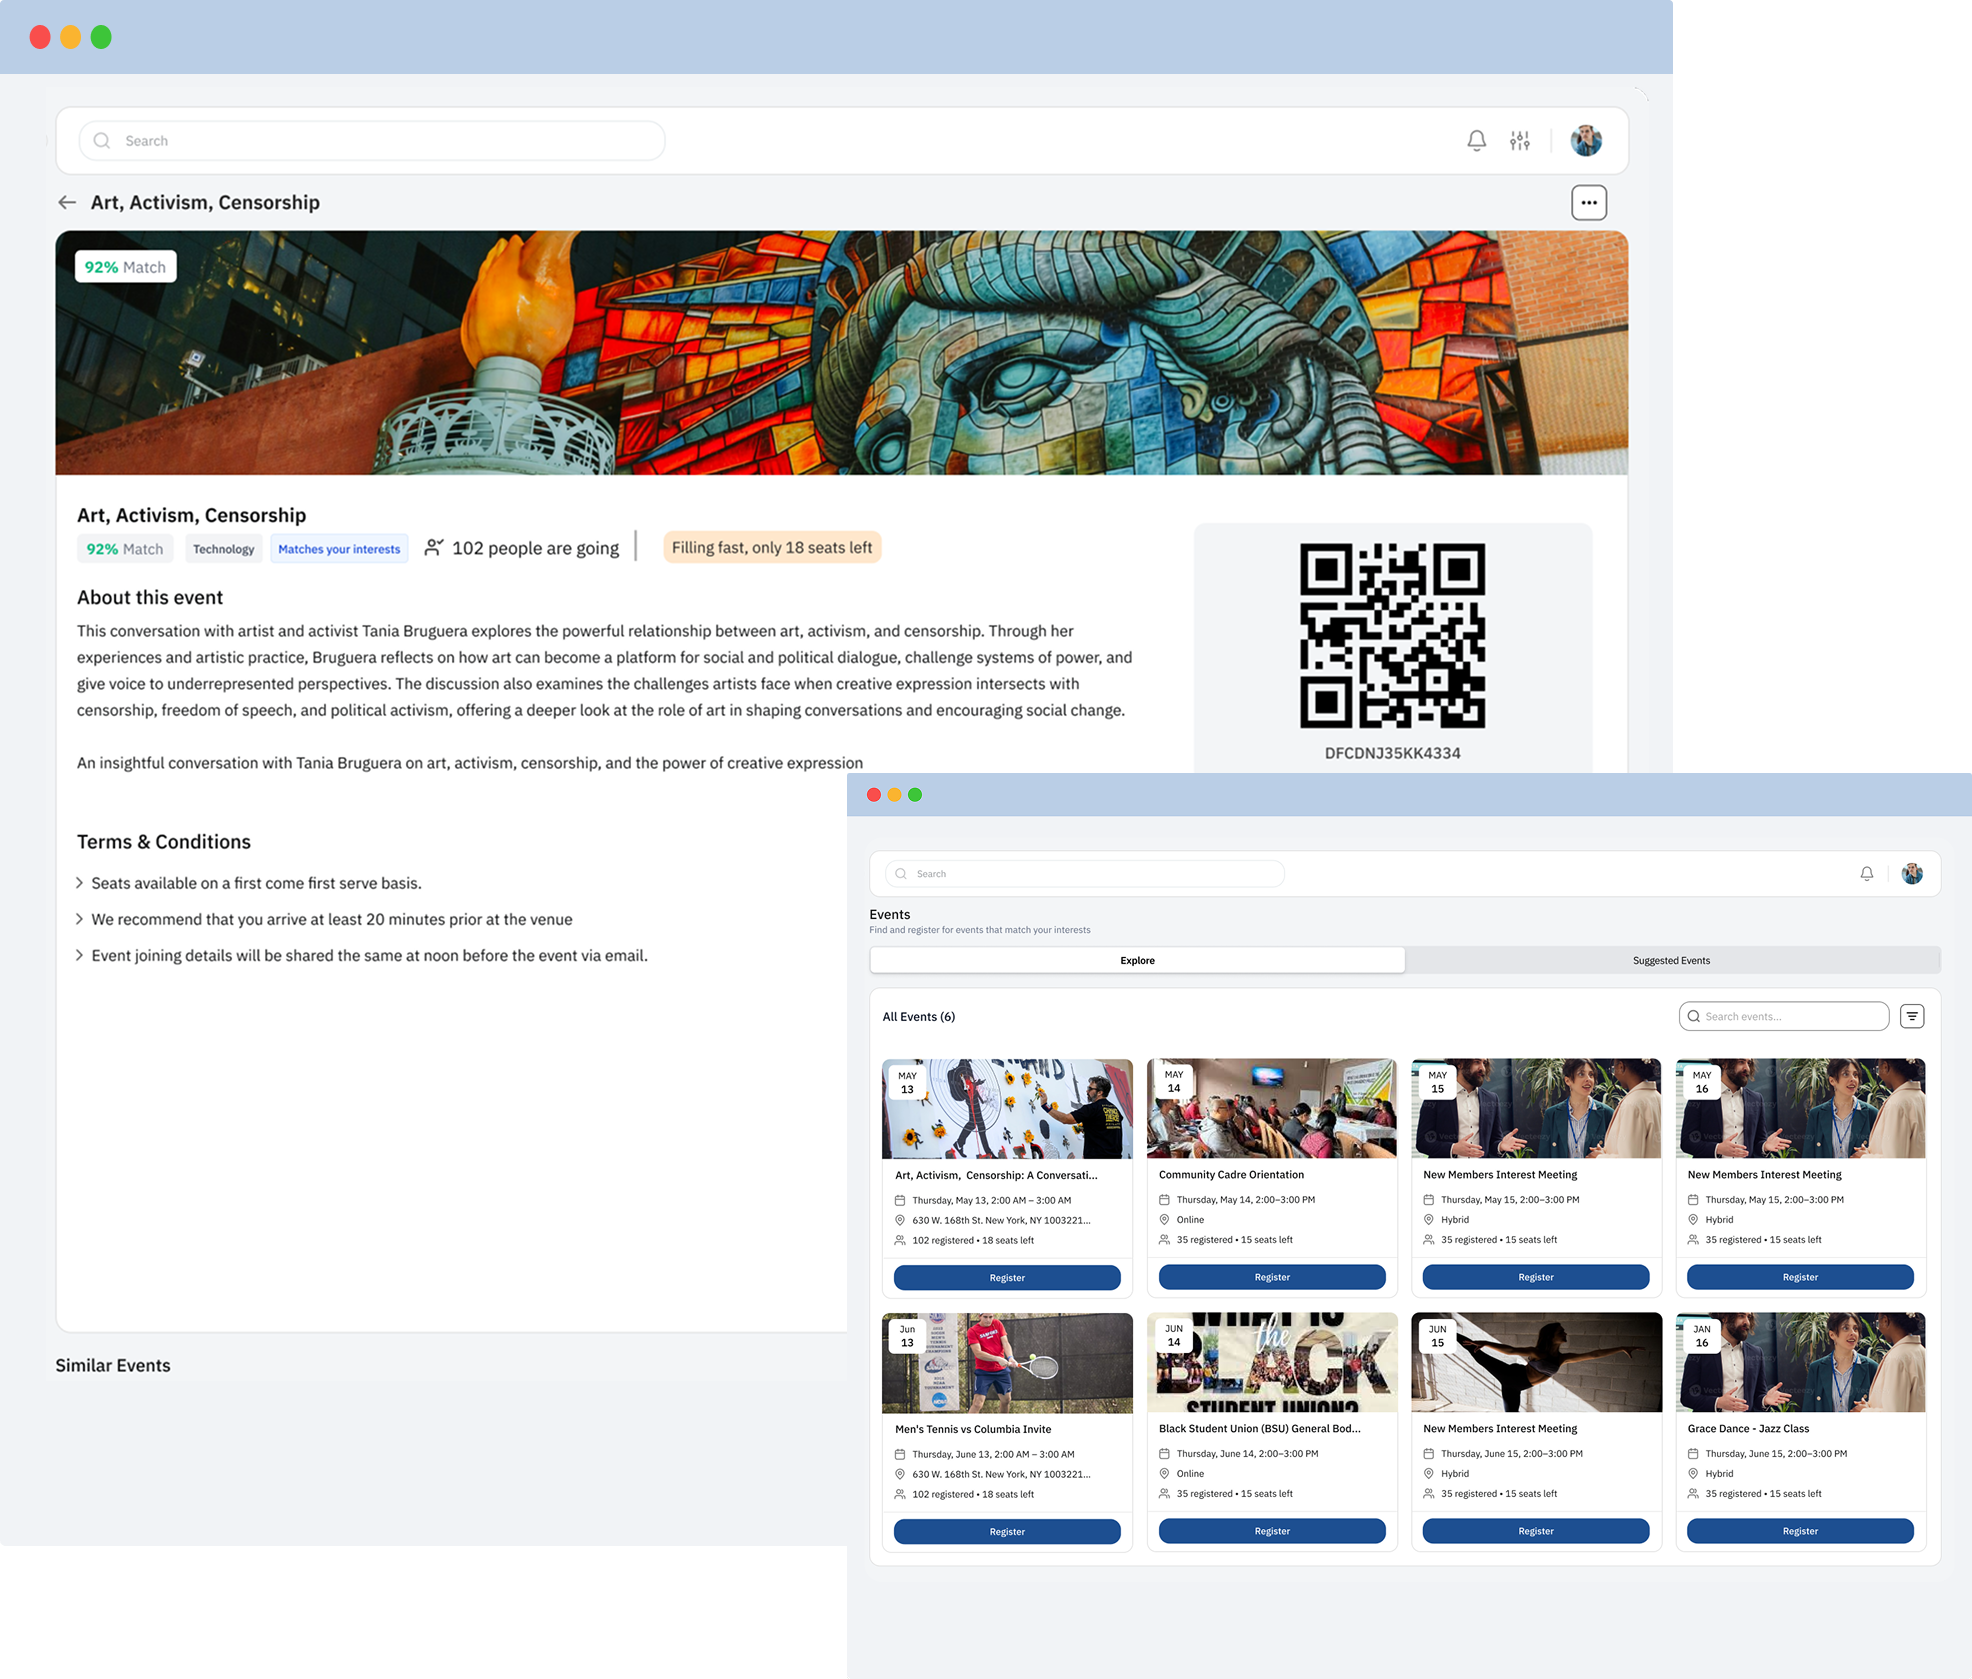This screenshot has width=1972, height=1679.
Task: Register for Men's Tennis vs Columbia Invite
Action: pos(1007,1532)
